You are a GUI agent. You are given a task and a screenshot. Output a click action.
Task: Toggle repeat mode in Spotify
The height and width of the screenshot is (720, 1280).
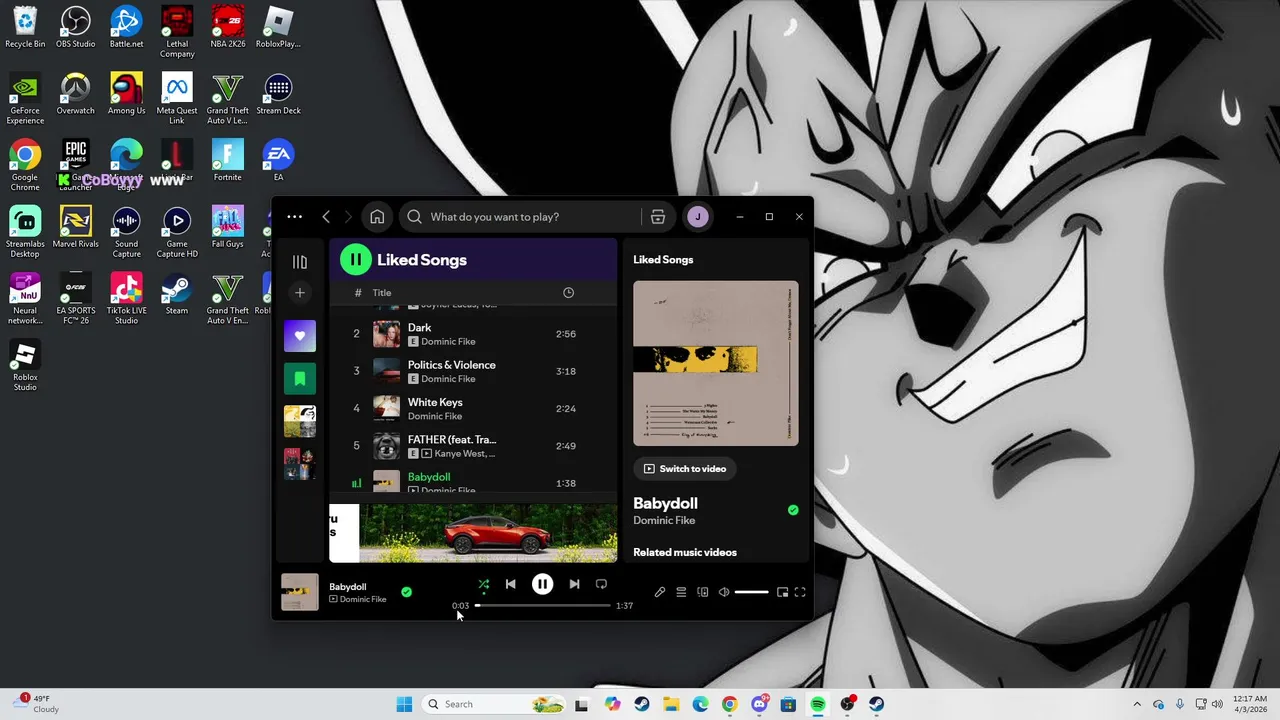[601, 584]
